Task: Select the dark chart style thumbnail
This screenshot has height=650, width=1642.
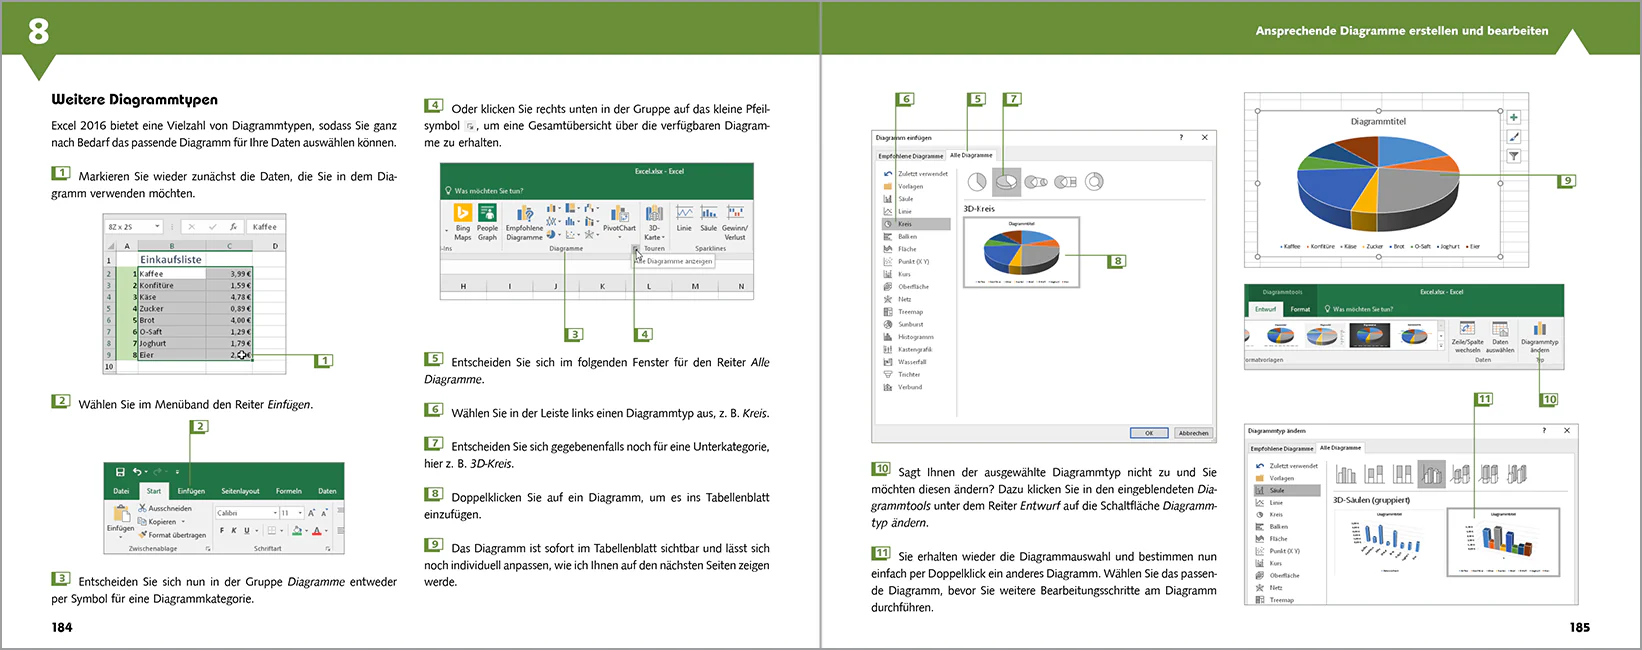Action: [1369, 334]
